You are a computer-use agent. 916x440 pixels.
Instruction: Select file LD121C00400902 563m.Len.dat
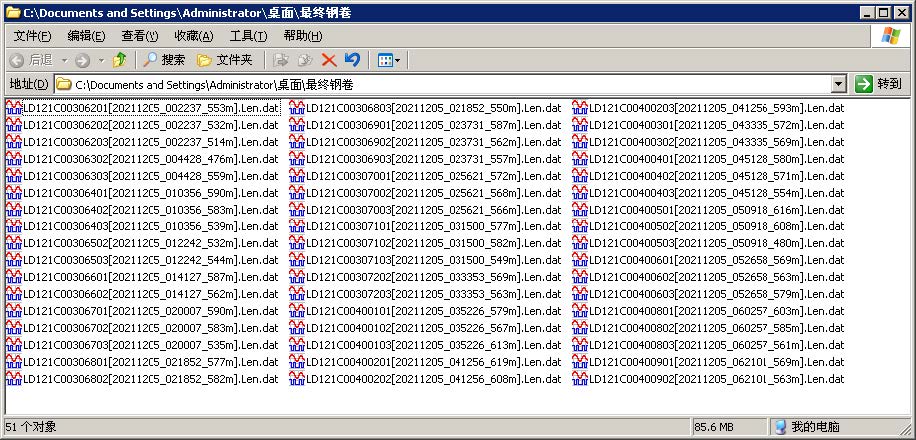(x=716, y=379)
